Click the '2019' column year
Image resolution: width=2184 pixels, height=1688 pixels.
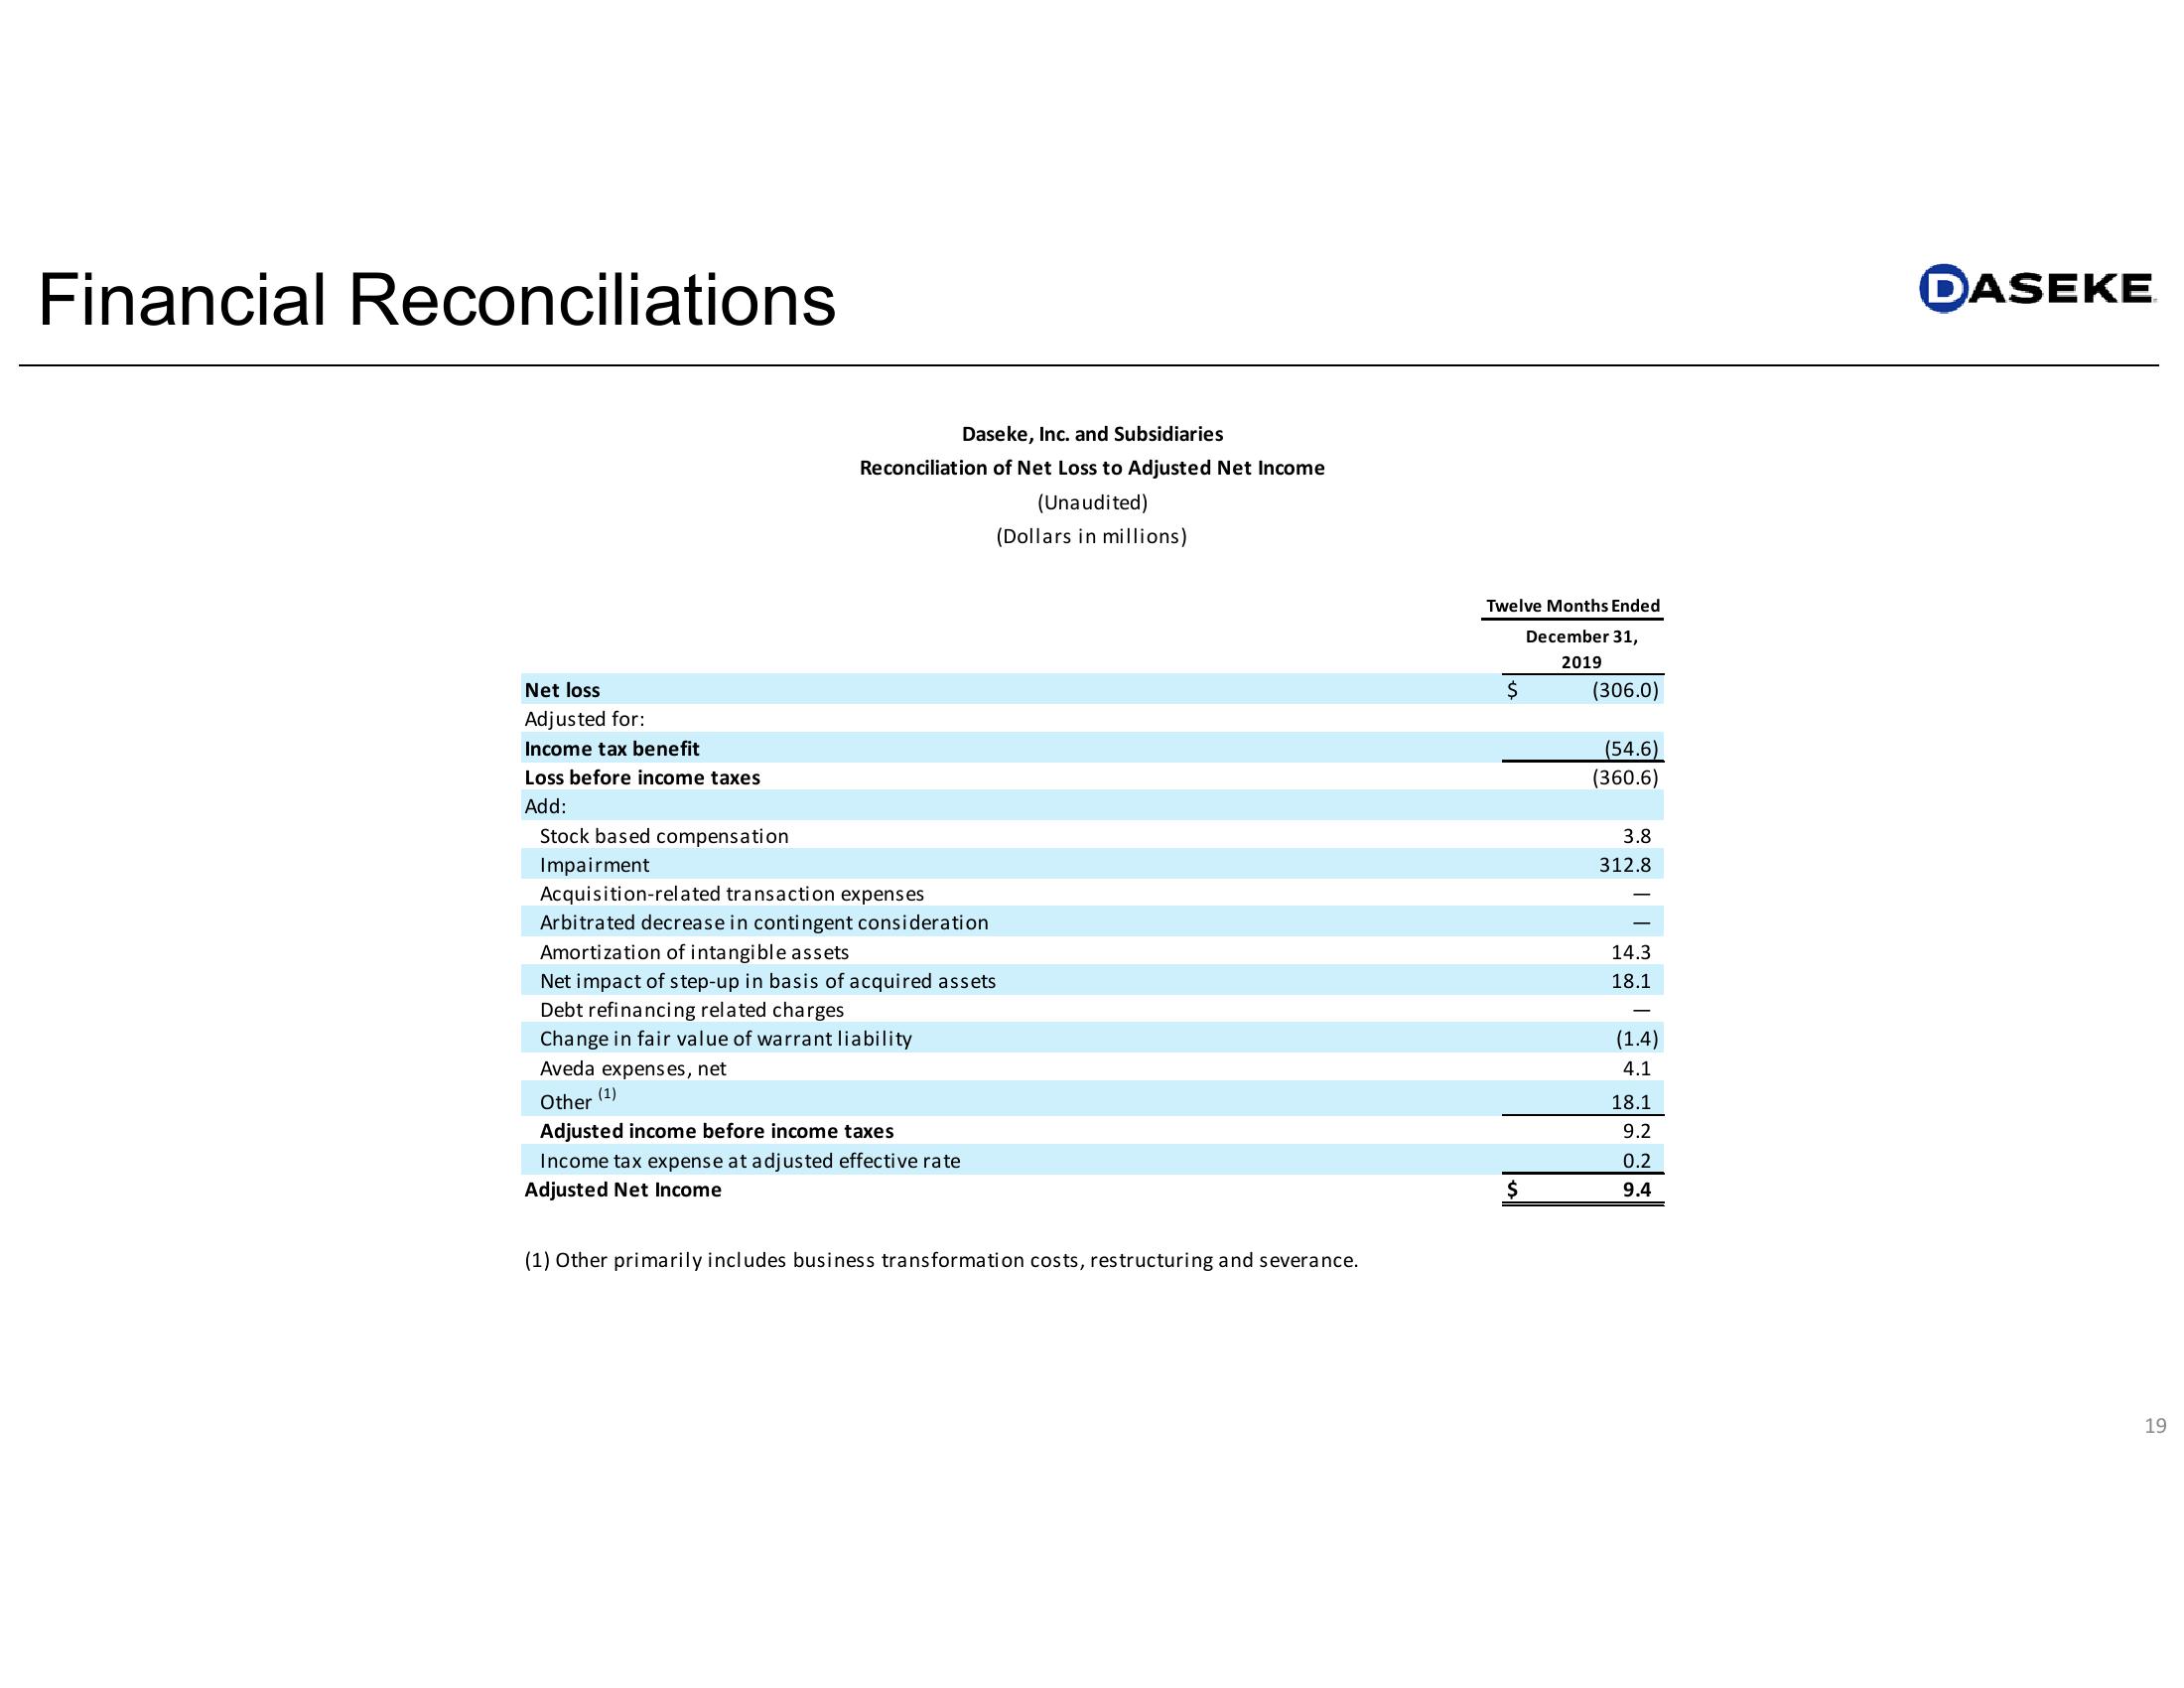pos(1582,662)
